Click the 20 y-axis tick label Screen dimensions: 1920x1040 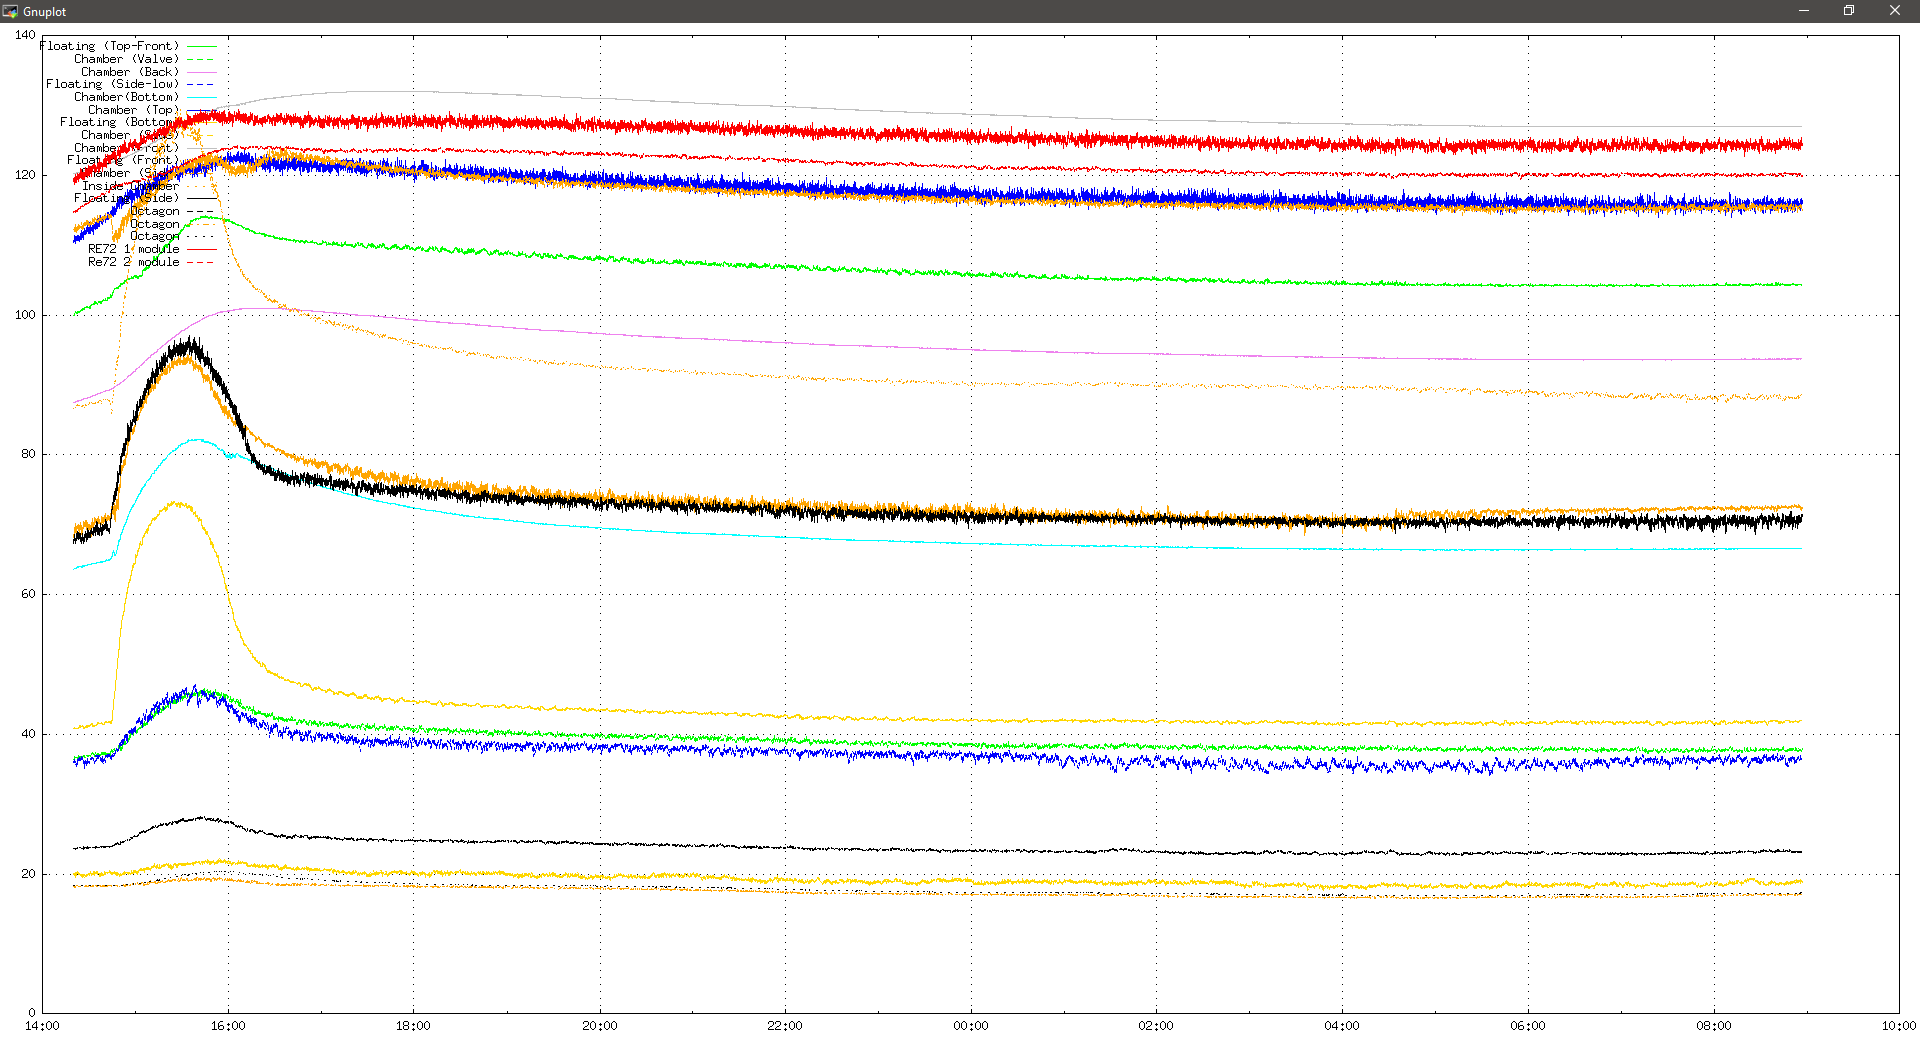(28, 874)
